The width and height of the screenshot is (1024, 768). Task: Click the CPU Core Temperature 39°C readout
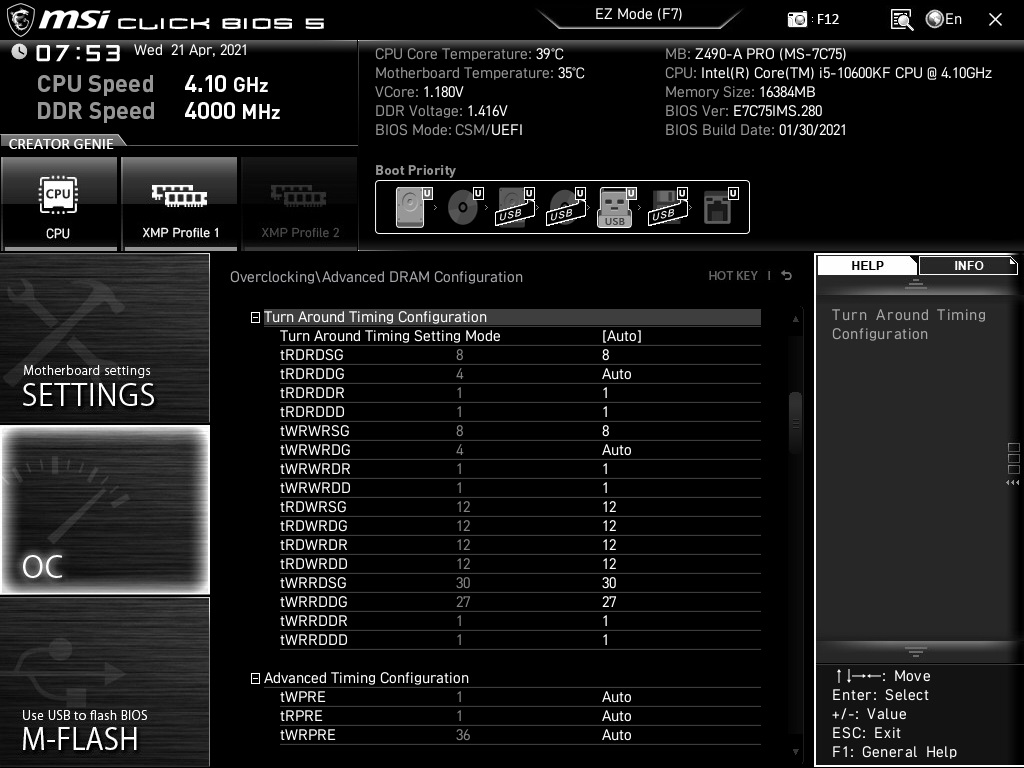[x=469, y=54]
